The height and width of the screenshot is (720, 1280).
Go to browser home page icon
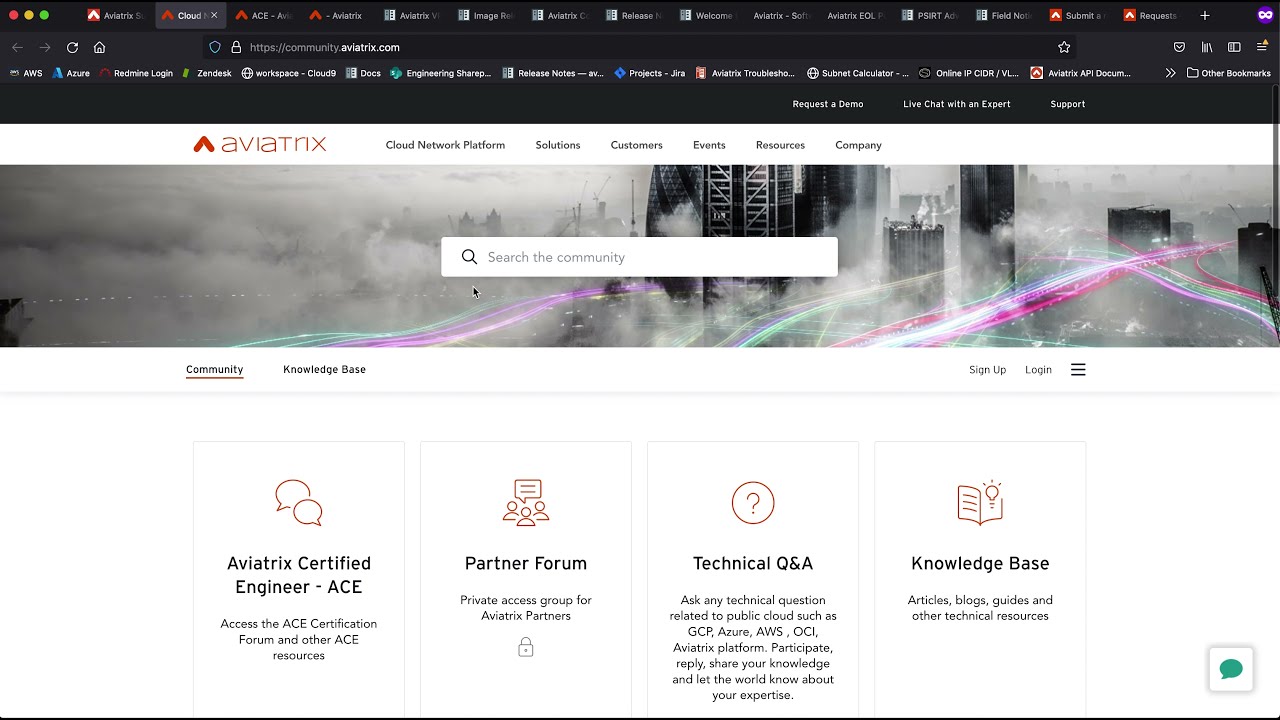click(99, 47)
